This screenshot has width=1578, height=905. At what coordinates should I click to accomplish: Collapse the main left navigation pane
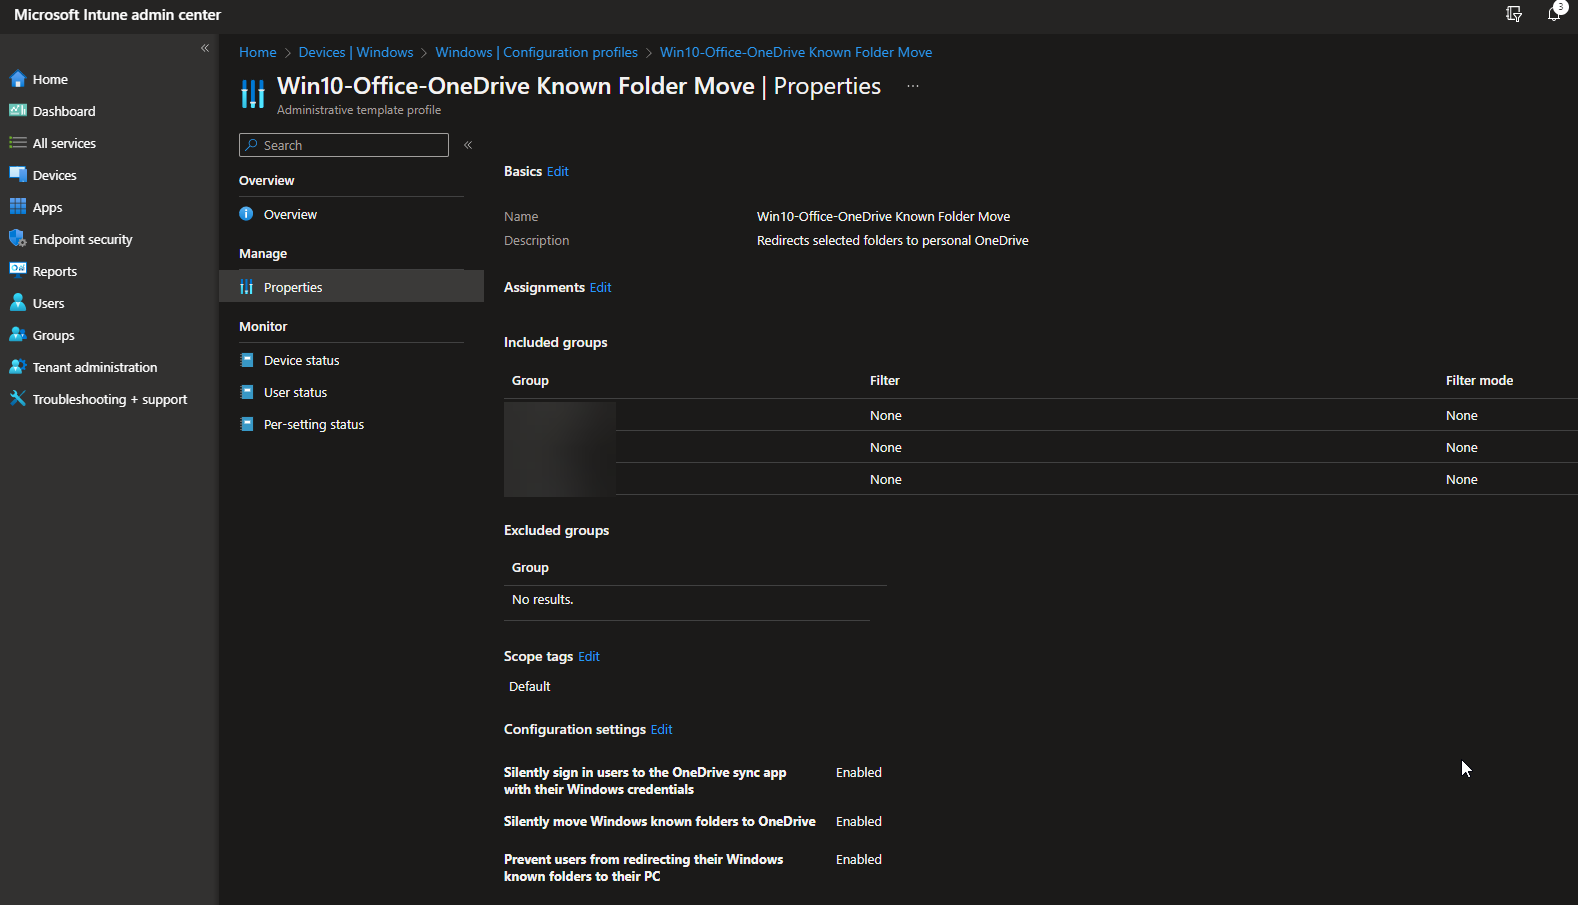[205, 48]
